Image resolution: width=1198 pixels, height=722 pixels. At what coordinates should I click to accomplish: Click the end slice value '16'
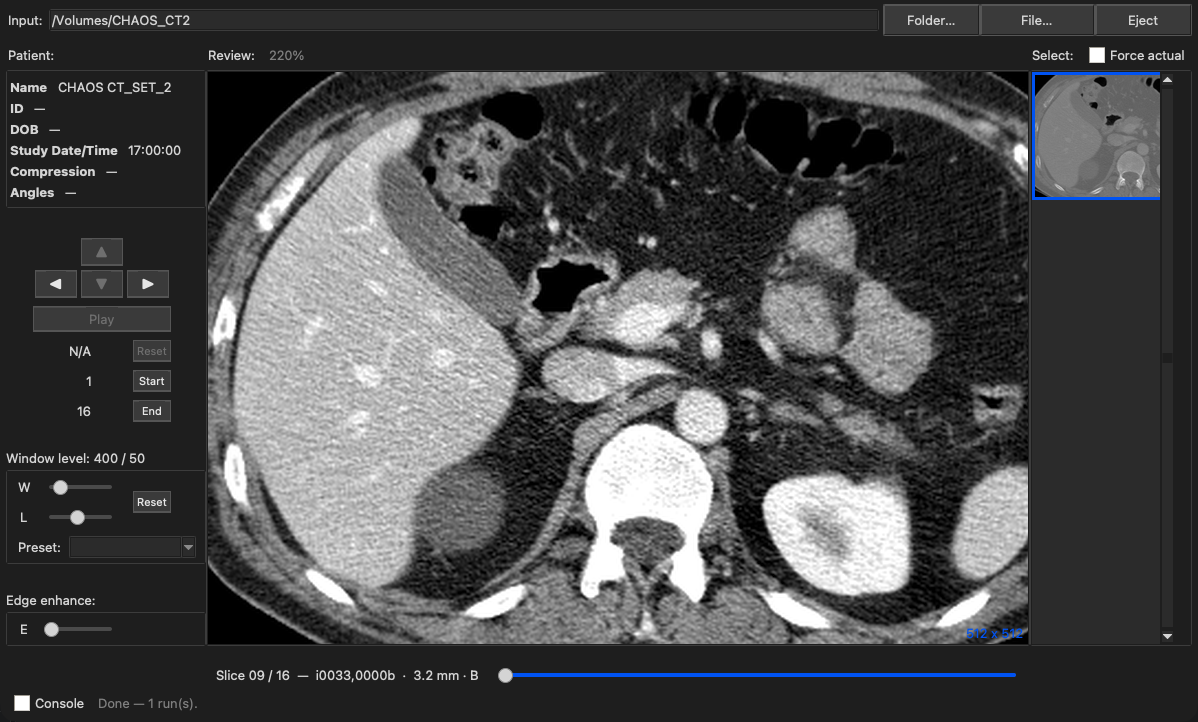tap(83, 411)
